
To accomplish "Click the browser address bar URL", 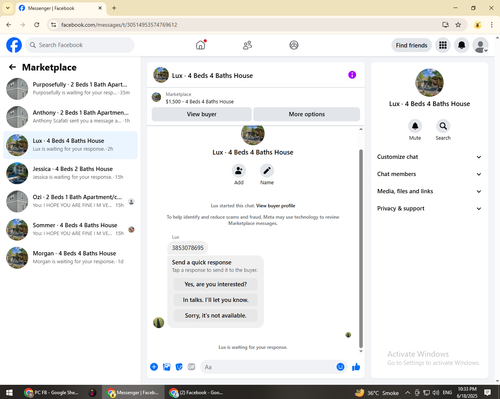I will click(119, 25).
